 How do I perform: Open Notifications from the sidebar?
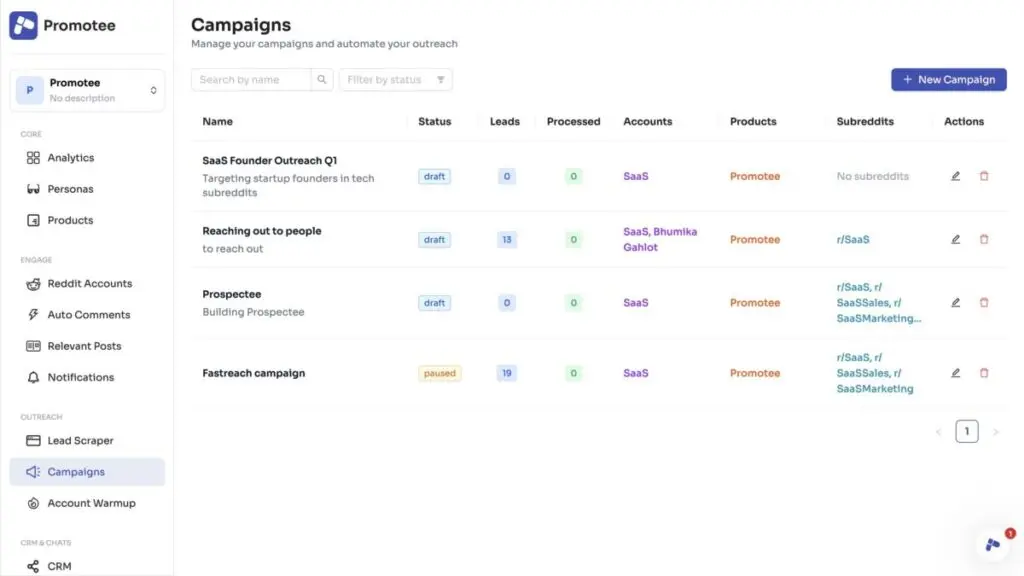pyautogui.click(x=82, y=377)
